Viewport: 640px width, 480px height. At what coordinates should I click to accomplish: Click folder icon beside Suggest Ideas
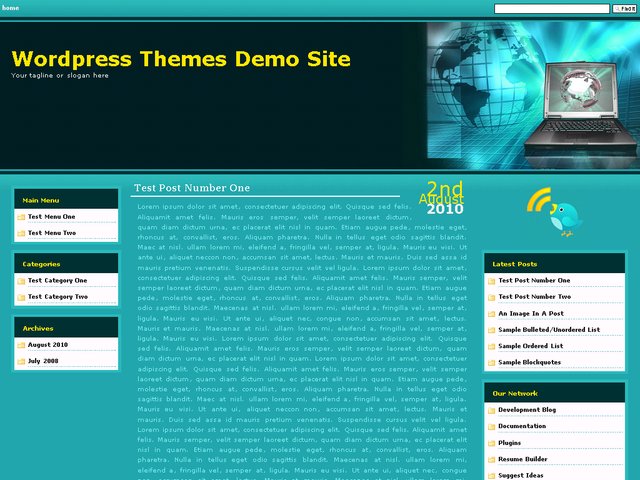click(x=491, y=476)
